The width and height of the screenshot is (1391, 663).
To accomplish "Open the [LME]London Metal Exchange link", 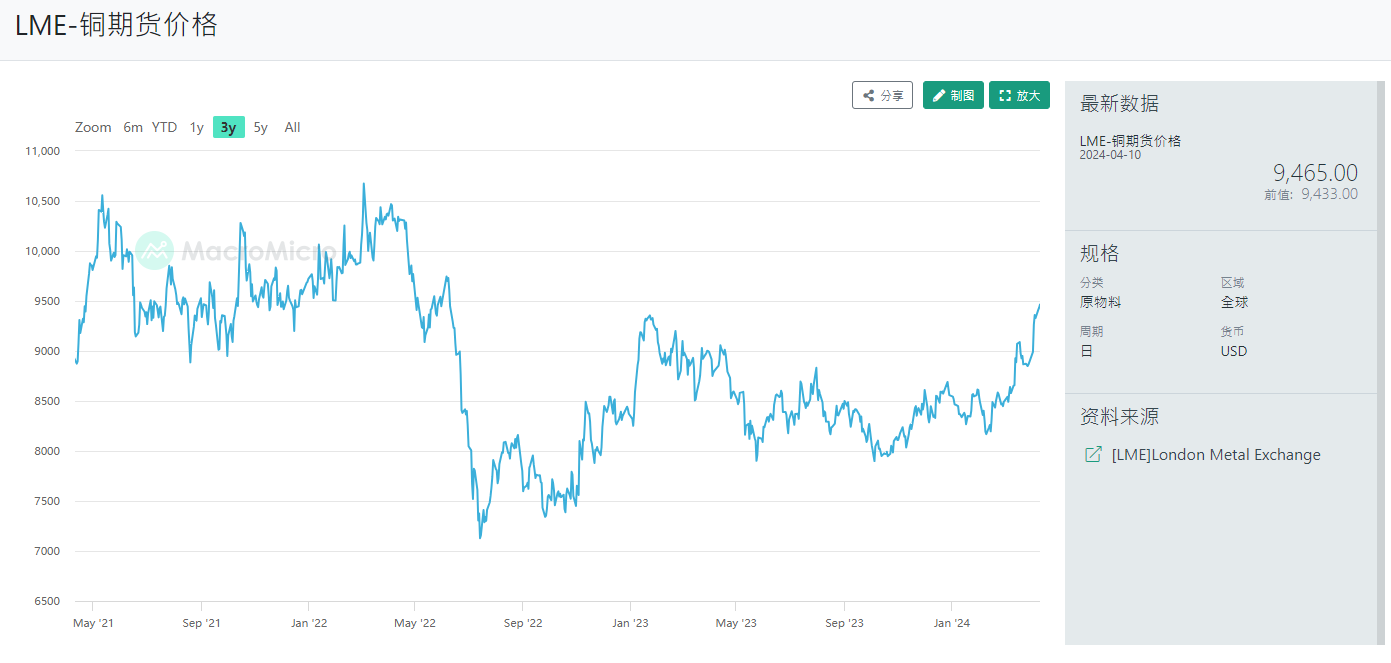I will click(1215, 455).
